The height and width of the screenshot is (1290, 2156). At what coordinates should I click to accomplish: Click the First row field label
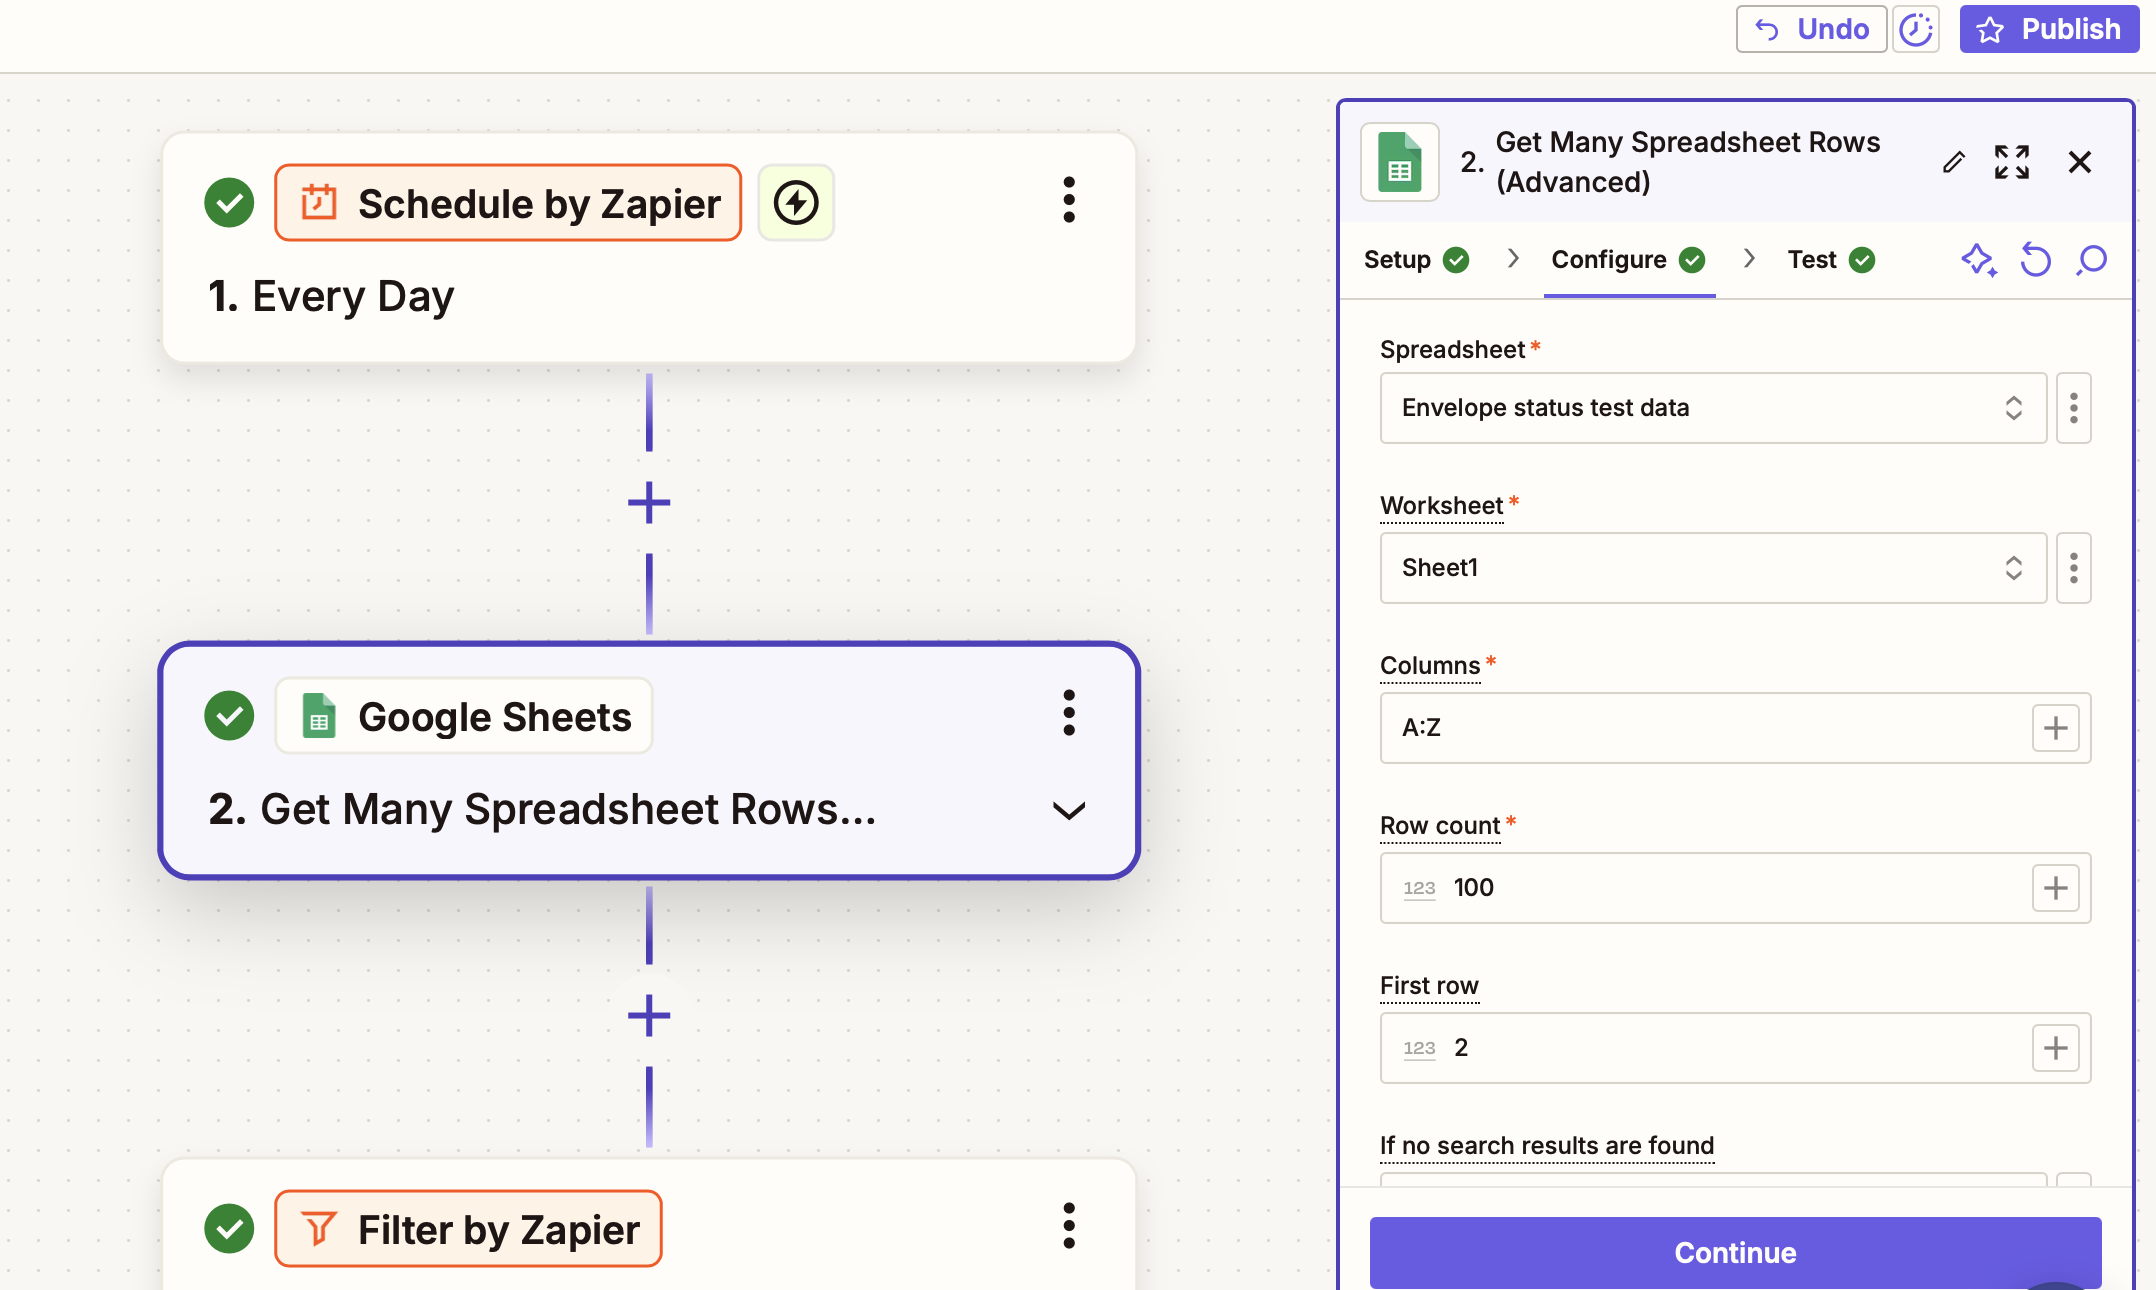click(x=1429, y=986)
